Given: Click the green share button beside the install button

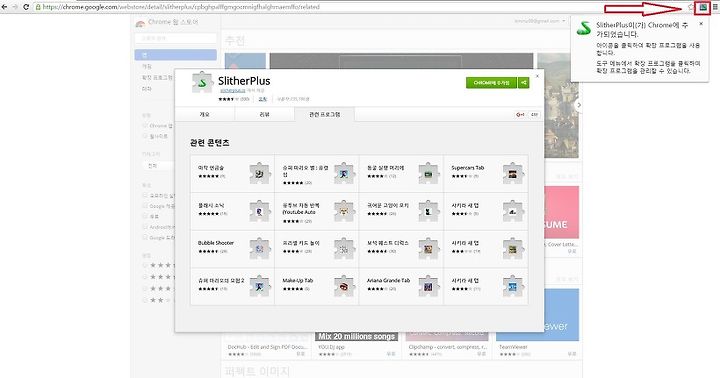Looking at the screenshot, I should (x=523, y=83).
